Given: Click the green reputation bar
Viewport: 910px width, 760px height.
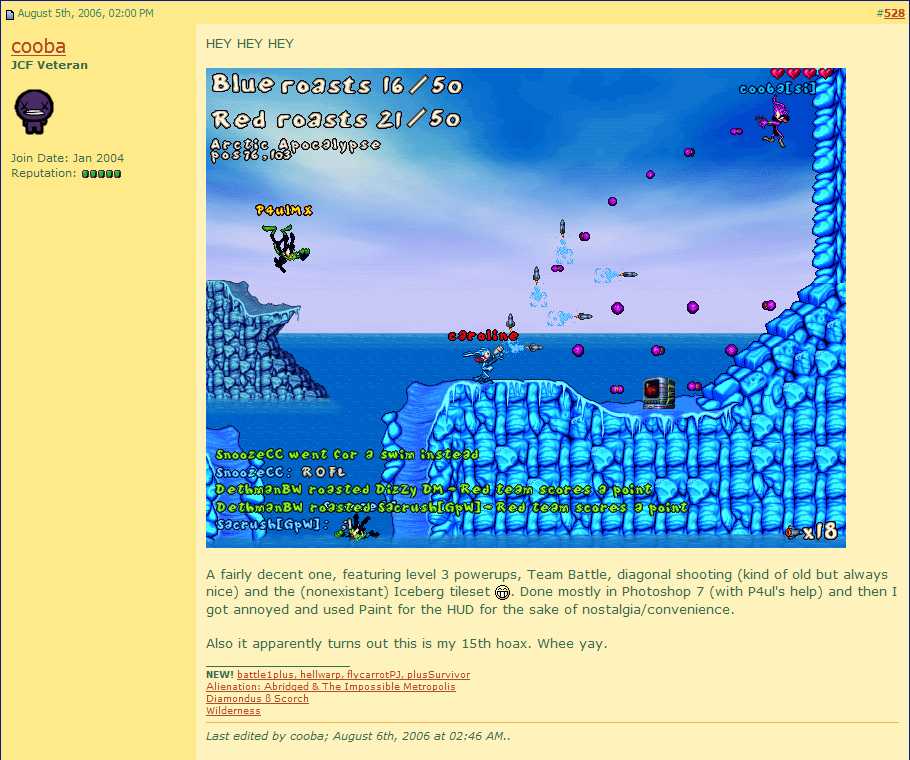Looking at the screenshot, I should click(102, 173).
